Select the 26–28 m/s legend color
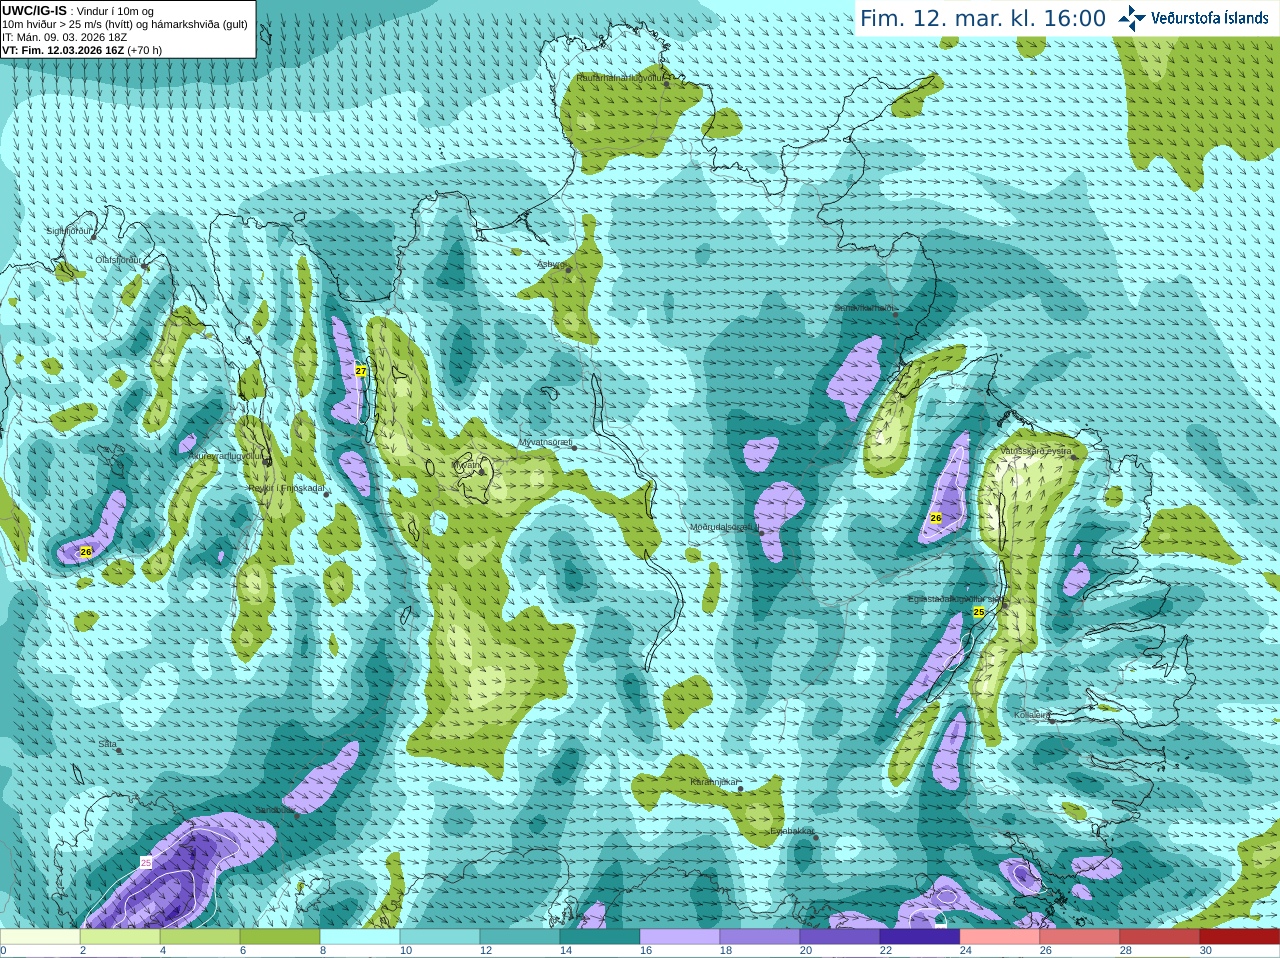Image resolution: width=1280 pixels, height=958 pixels. pyautogui.click(x=1080, y=937)
